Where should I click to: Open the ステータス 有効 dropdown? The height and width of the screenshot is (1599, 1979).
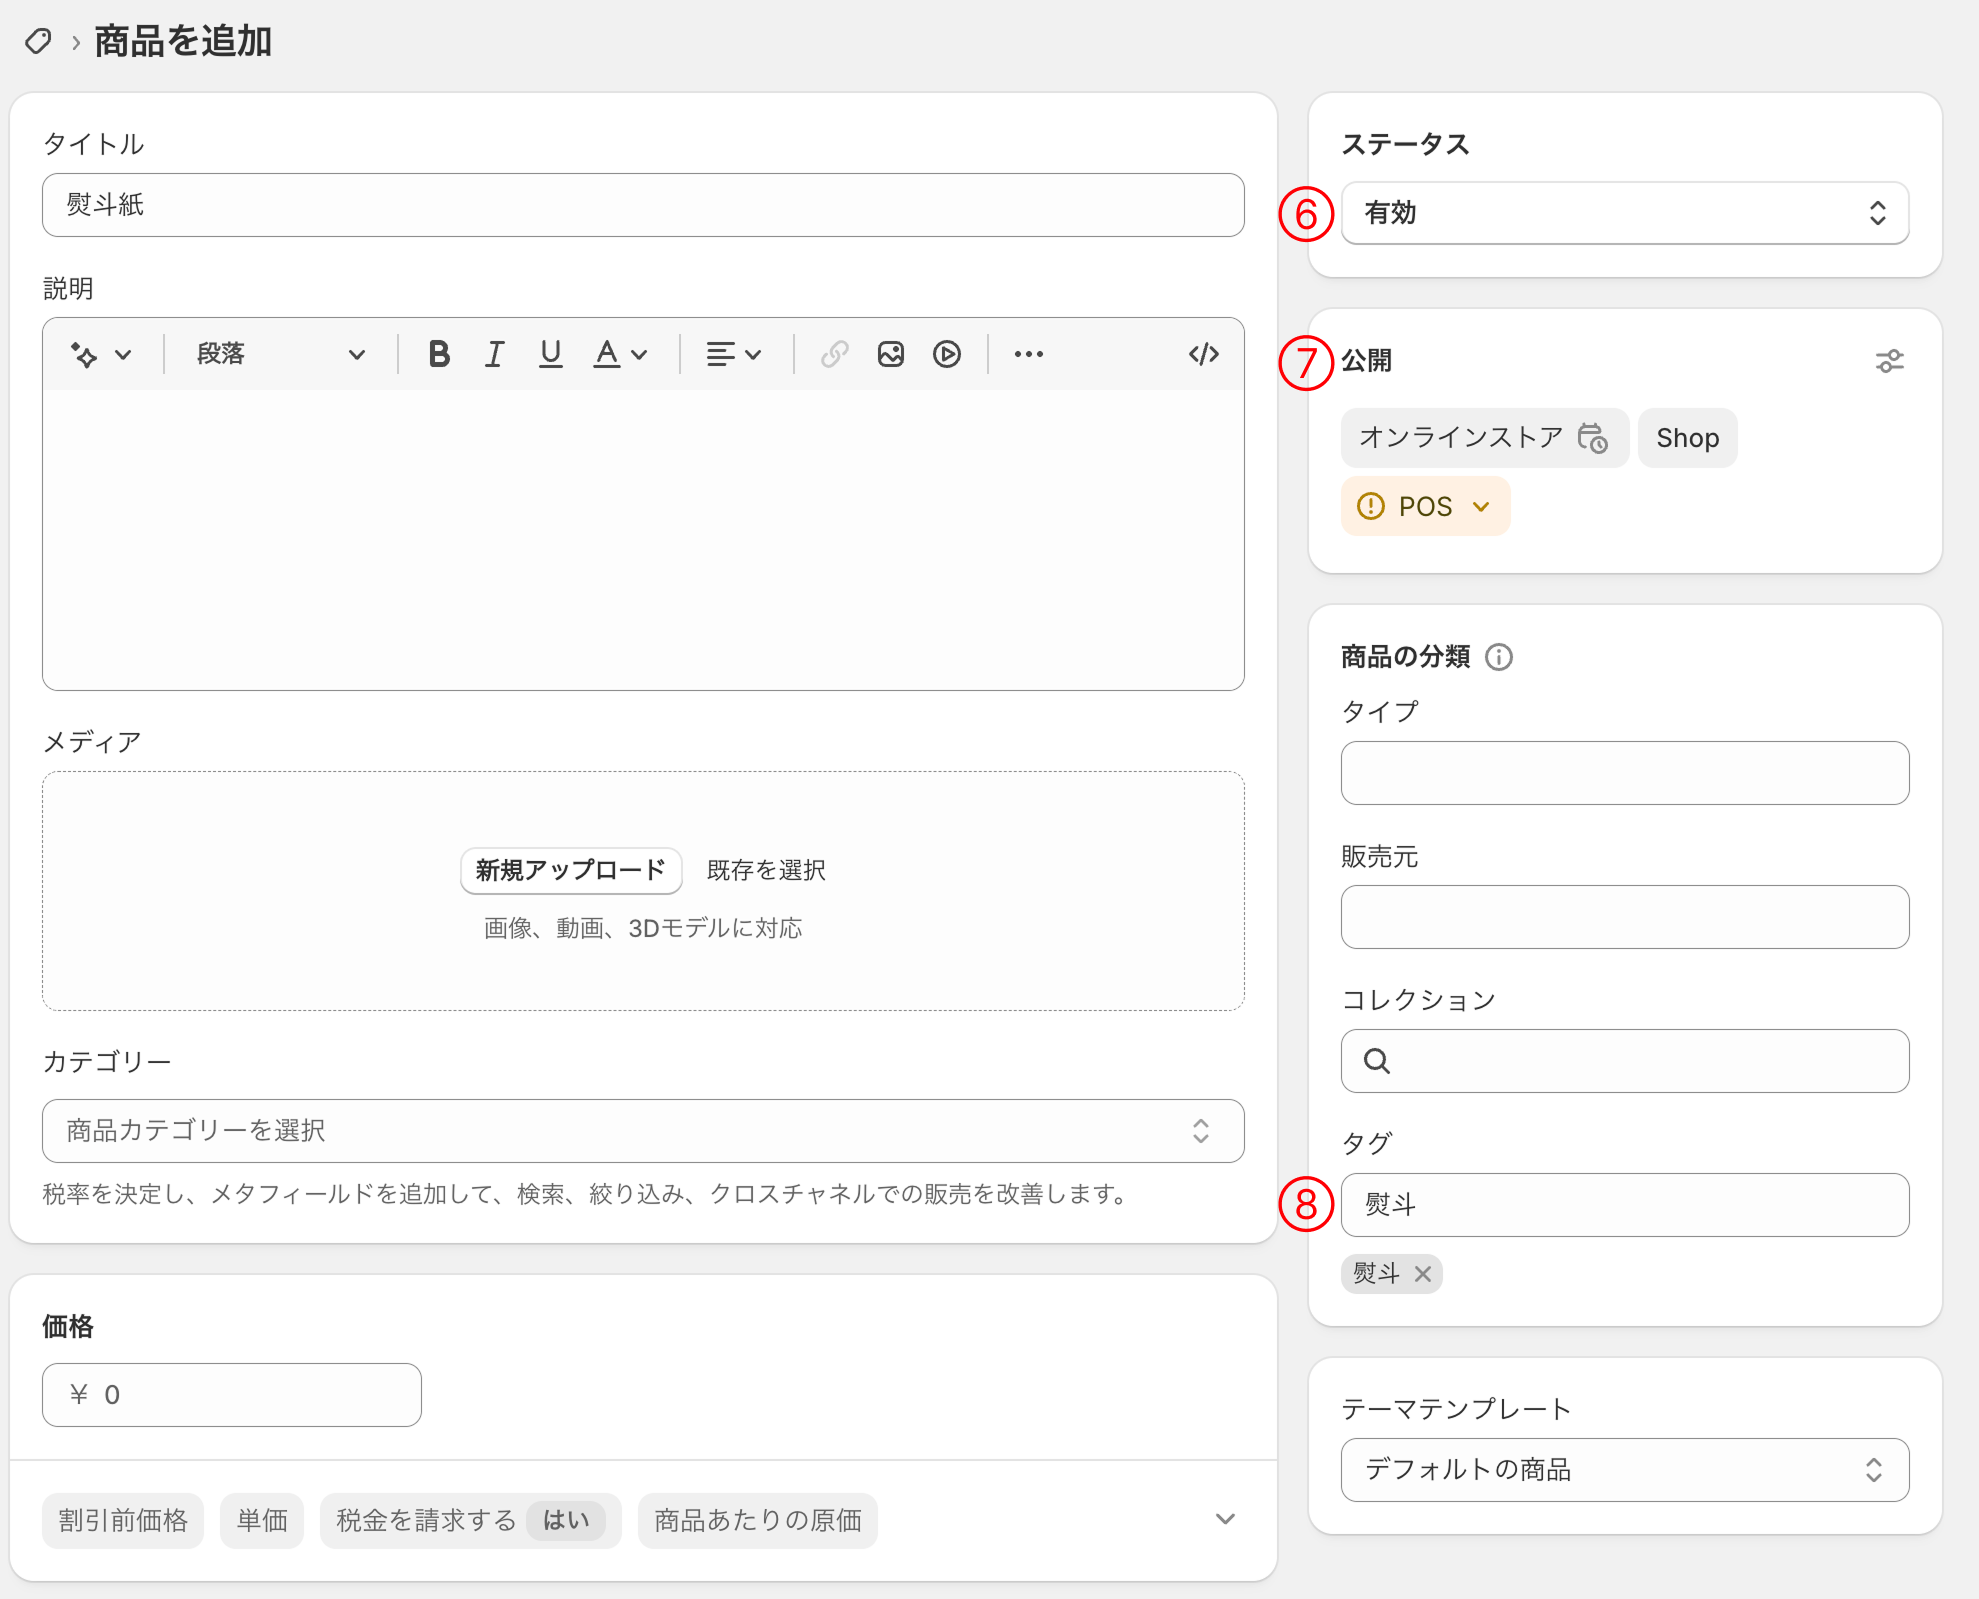pyautogui.click(x=1624, y=213)
